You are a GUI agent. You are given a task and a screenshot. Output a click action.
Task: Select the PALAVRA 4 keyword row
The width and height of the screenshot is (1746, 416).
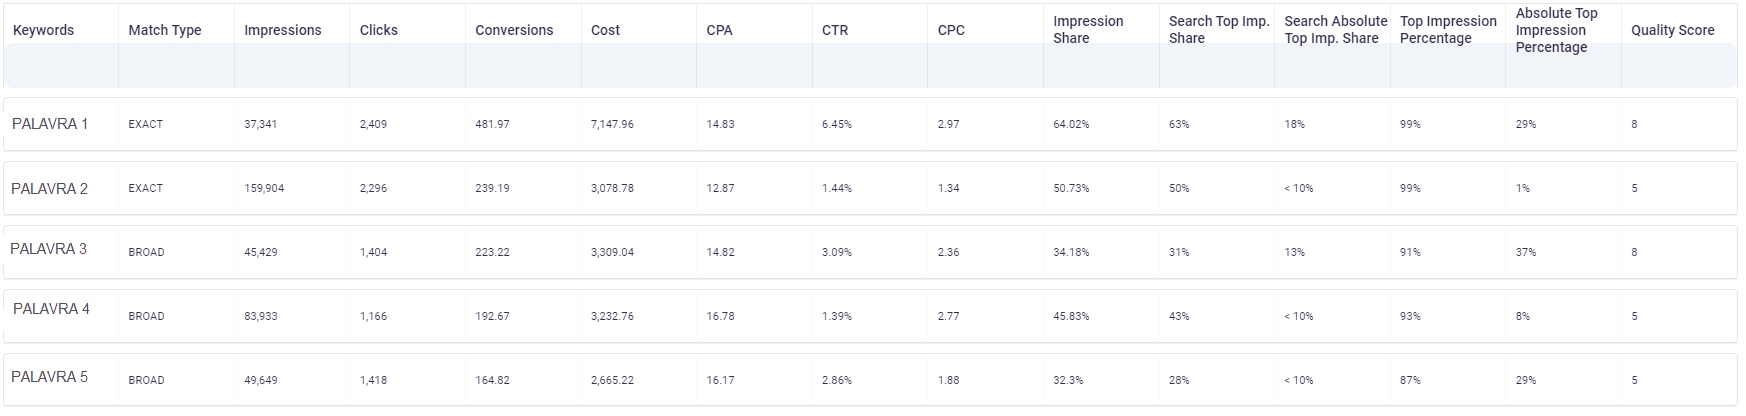[870, 316]
